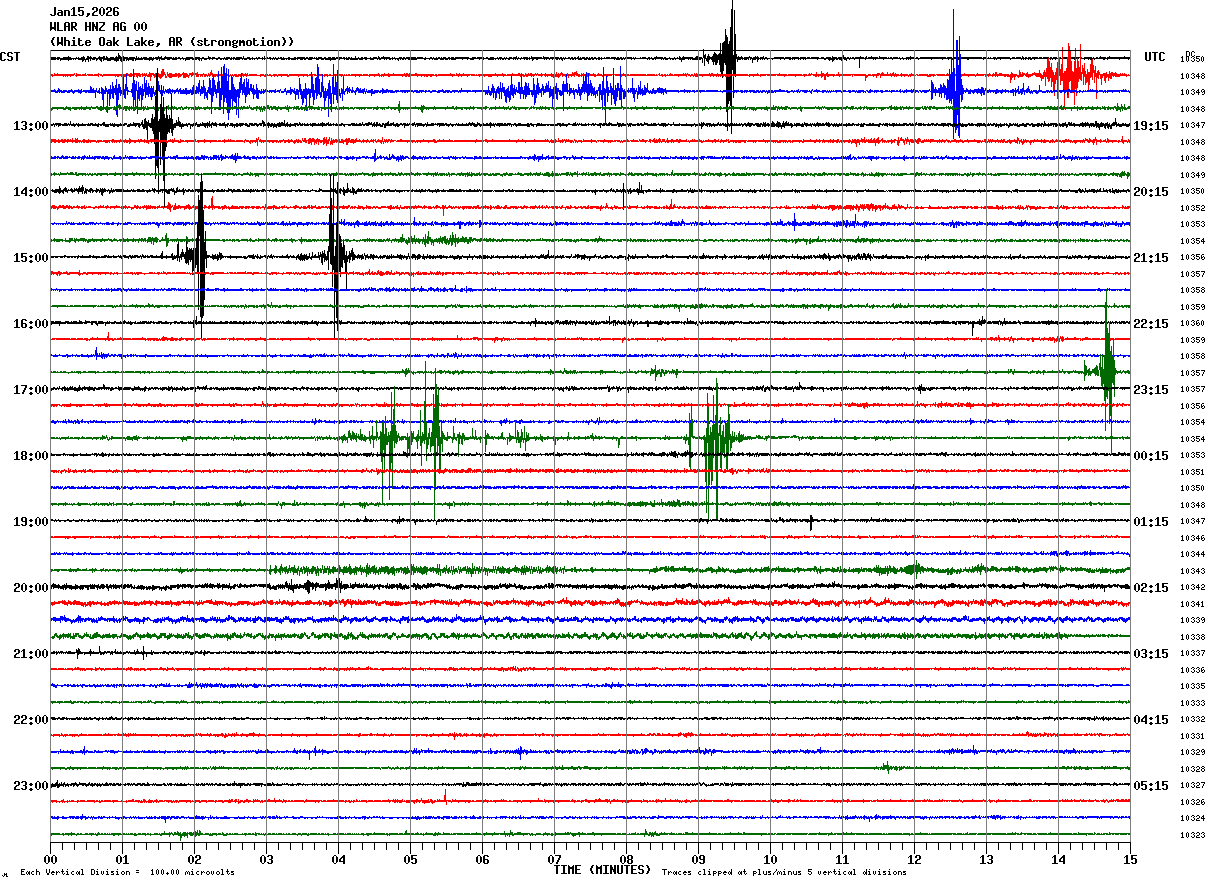Click the 05:15 UTC time label
The height and width of the screenshot is (886, 1210).
click(1151, 786)
